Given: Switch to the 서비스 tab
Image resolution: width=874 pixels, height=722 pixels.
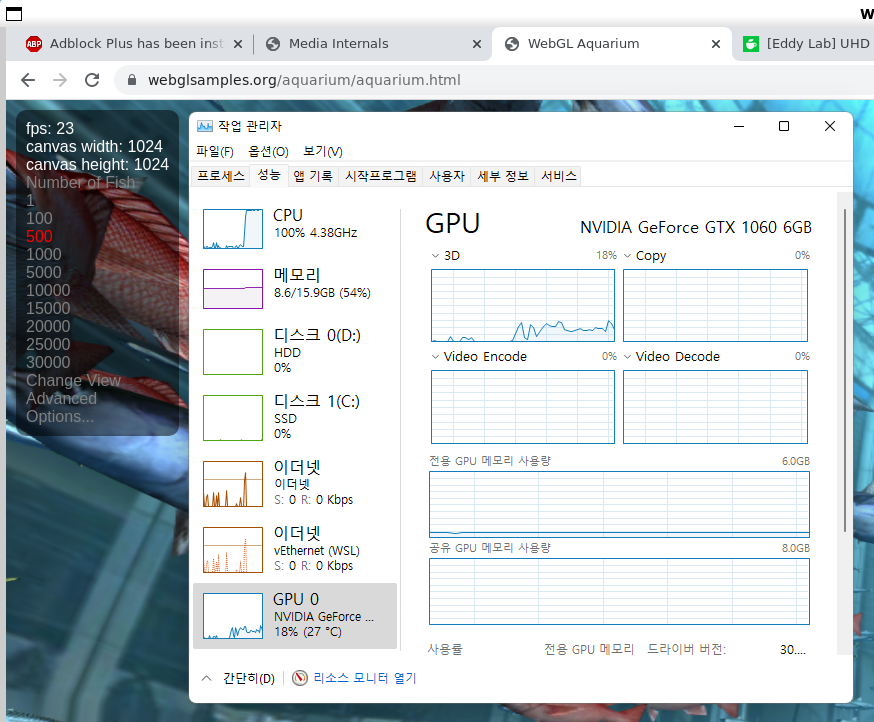Looking at the screenshot, I should click(x=559, y=176).
